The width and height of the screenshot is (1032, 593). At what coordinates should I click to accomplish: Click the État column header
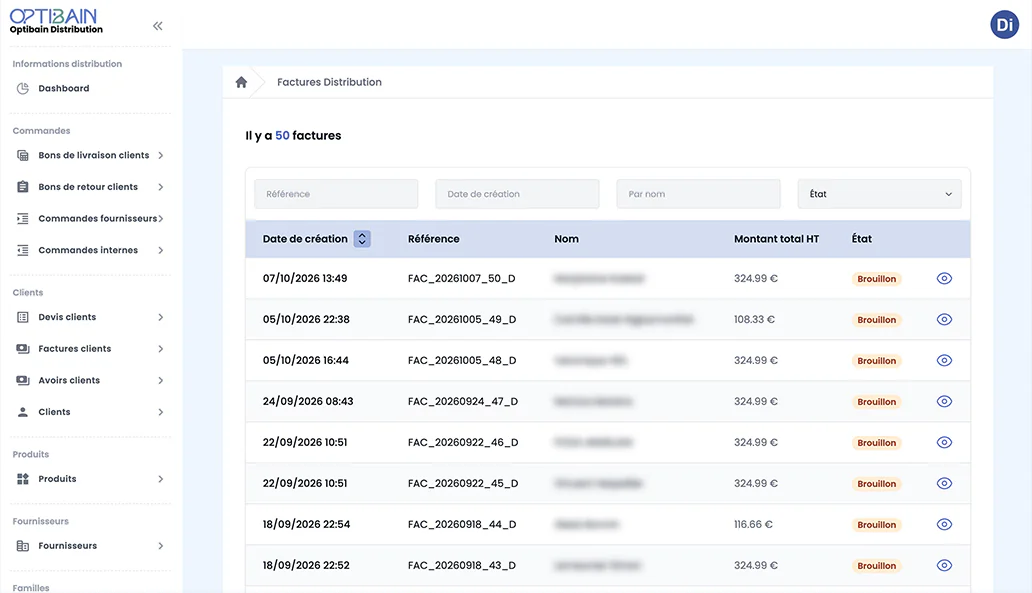[862, 239]
